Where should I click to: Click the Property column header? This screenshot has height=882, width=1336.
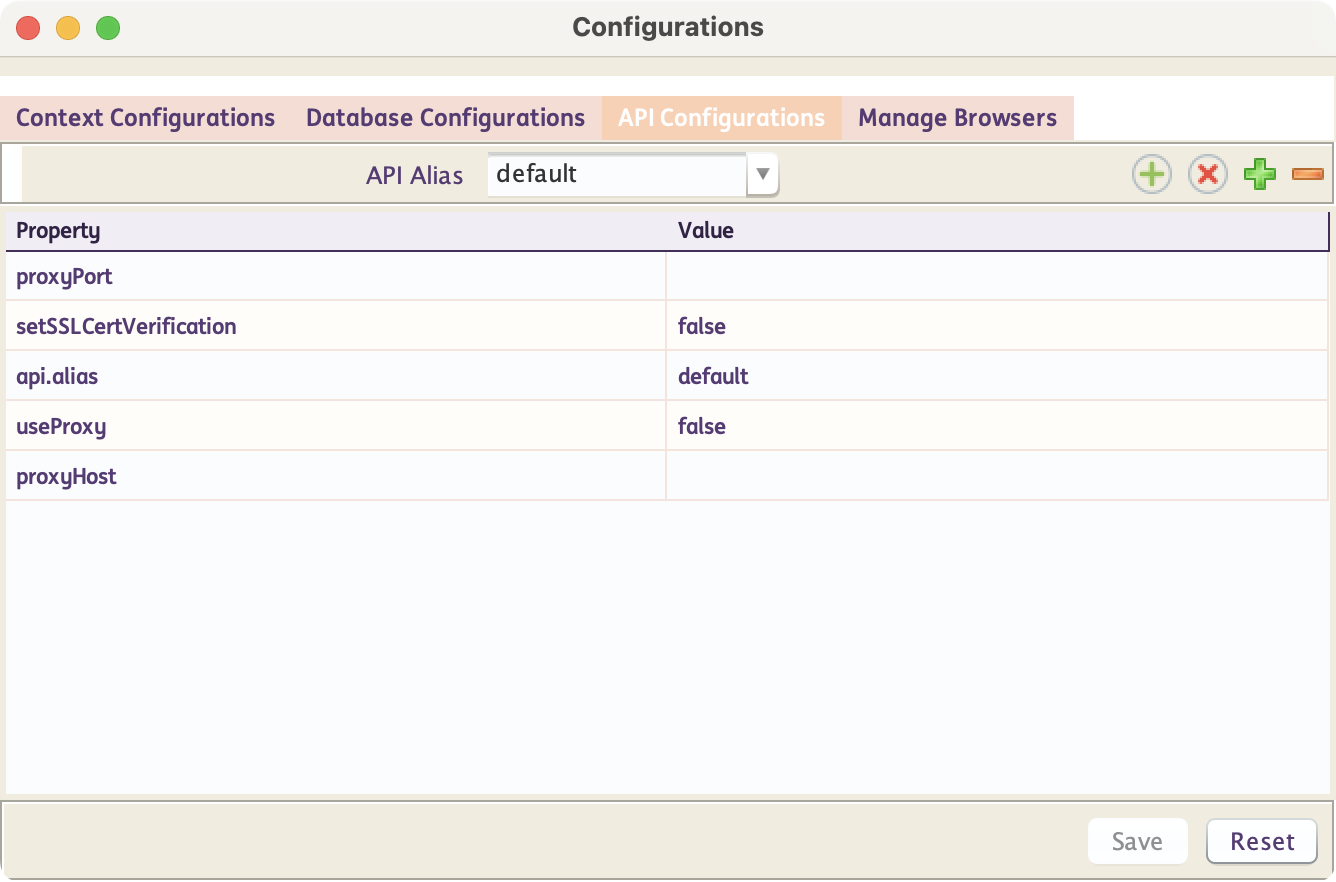[x=58, y=231]
